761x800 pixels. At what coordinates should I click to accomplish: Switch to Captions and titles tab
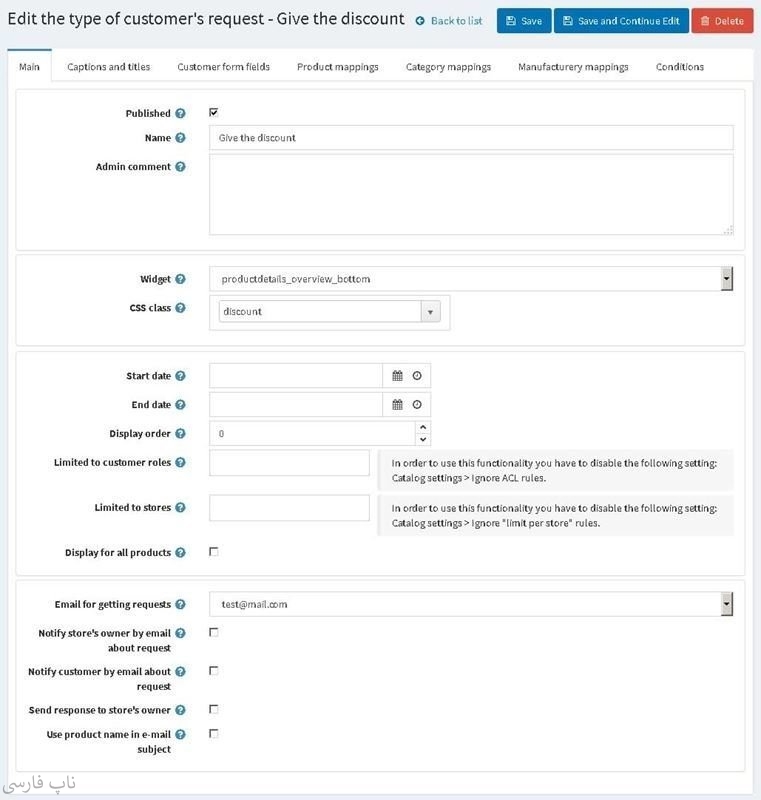coord(109,67)
